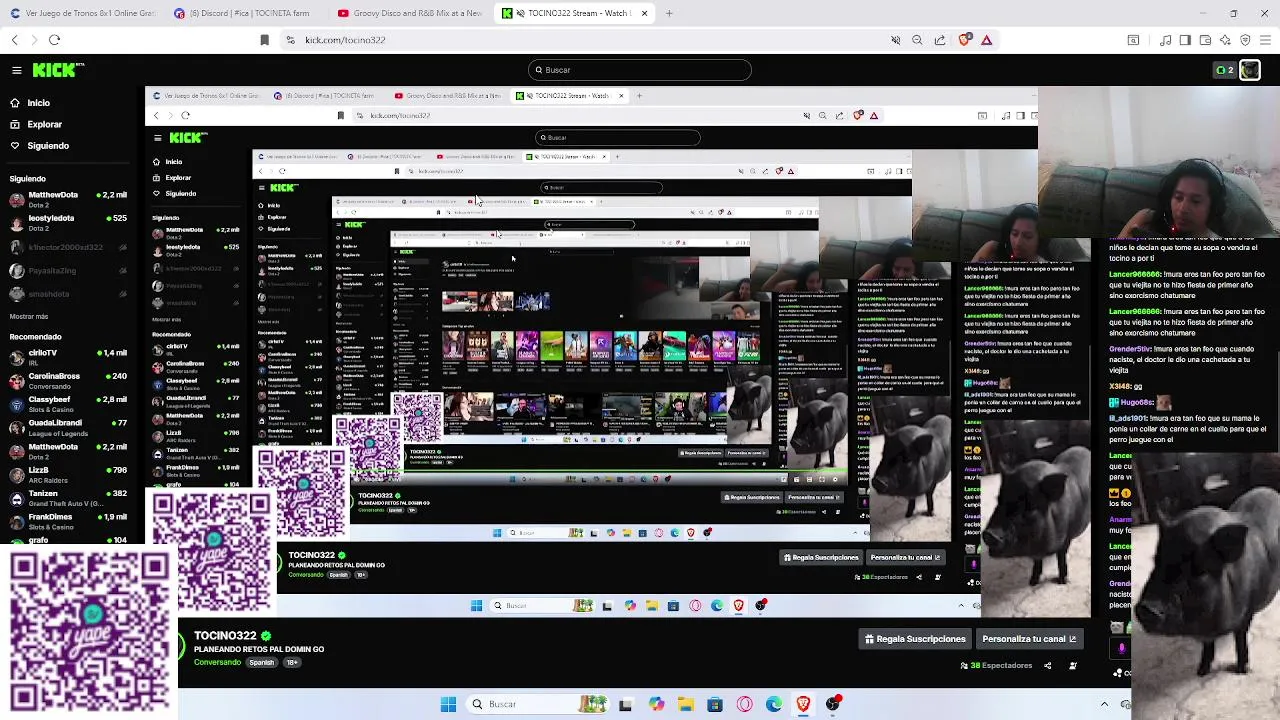Screen dimensions: 1280x720
Task: Open GuadaLibrandi channel in main sidebar
Action: click(x=68, y=427)
